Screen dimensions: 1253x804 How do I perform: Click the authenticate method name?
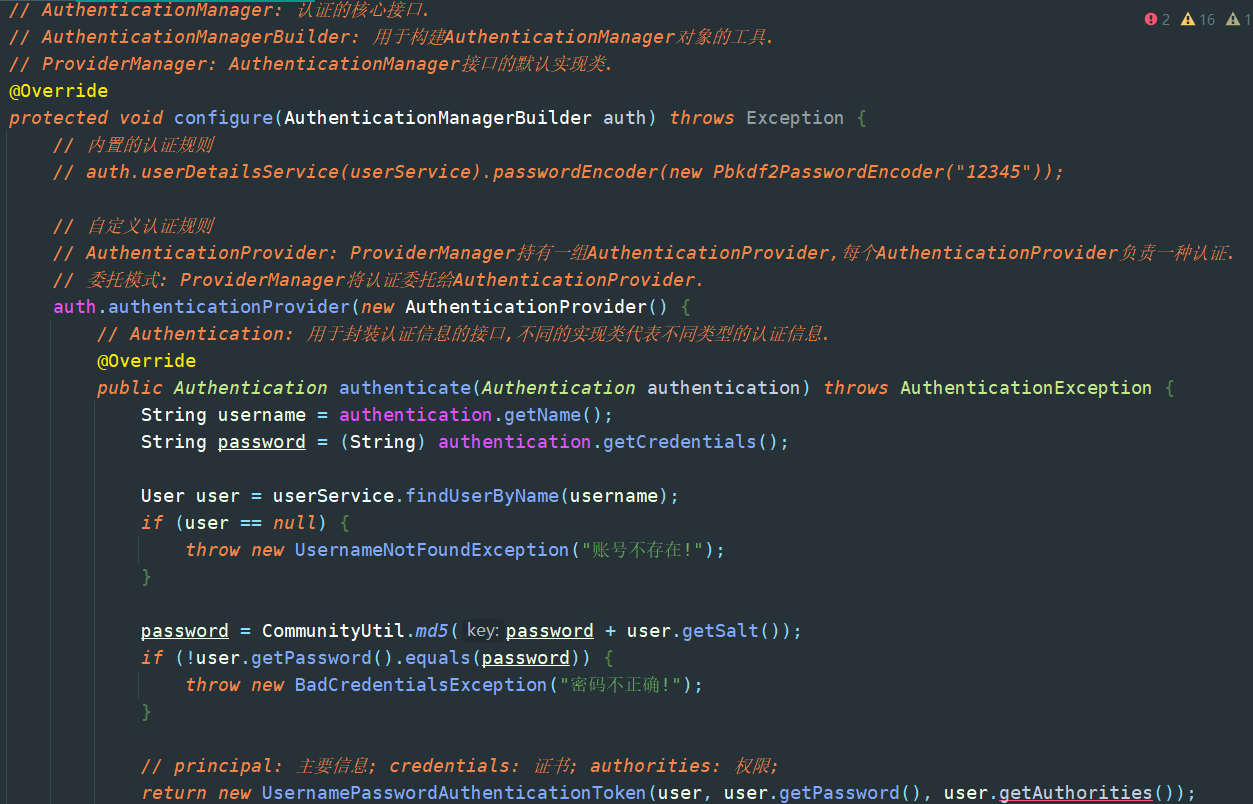tap(405, 388)
